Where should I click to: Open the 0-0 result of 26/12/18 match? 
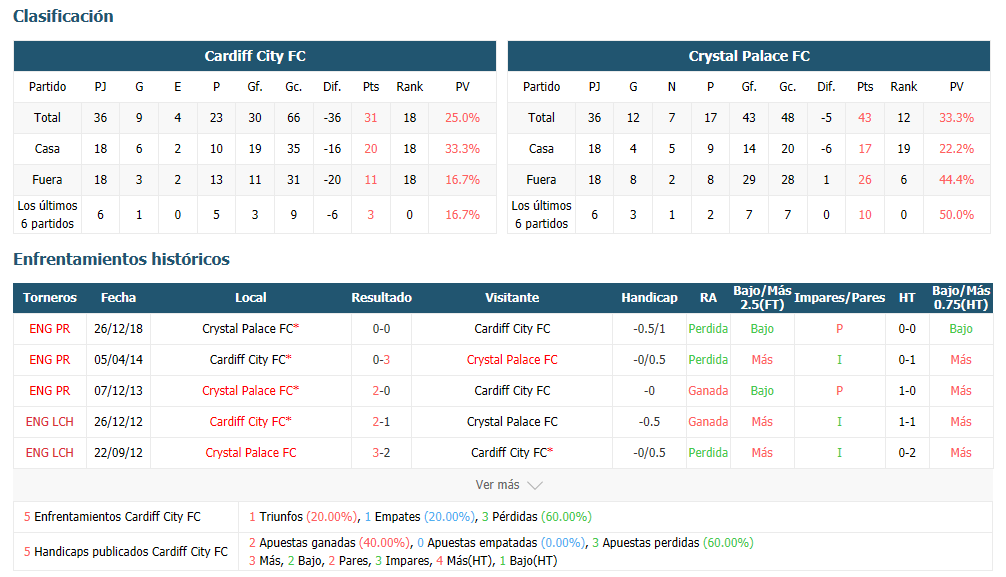[381, 329]
